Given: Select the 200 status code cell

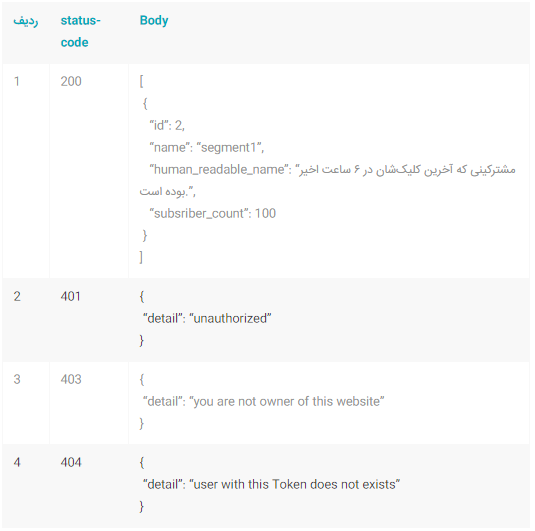Looking at the screenshot, I should point(71,81).
